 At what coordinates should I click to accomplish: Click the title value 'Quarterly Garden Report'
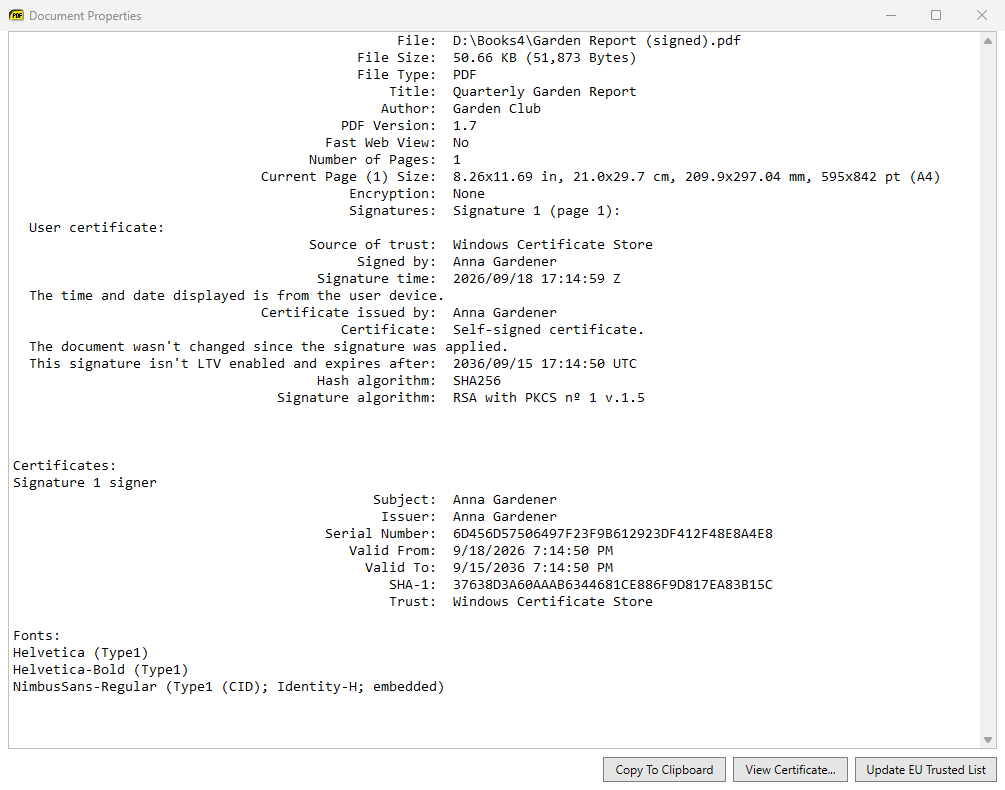544,92
